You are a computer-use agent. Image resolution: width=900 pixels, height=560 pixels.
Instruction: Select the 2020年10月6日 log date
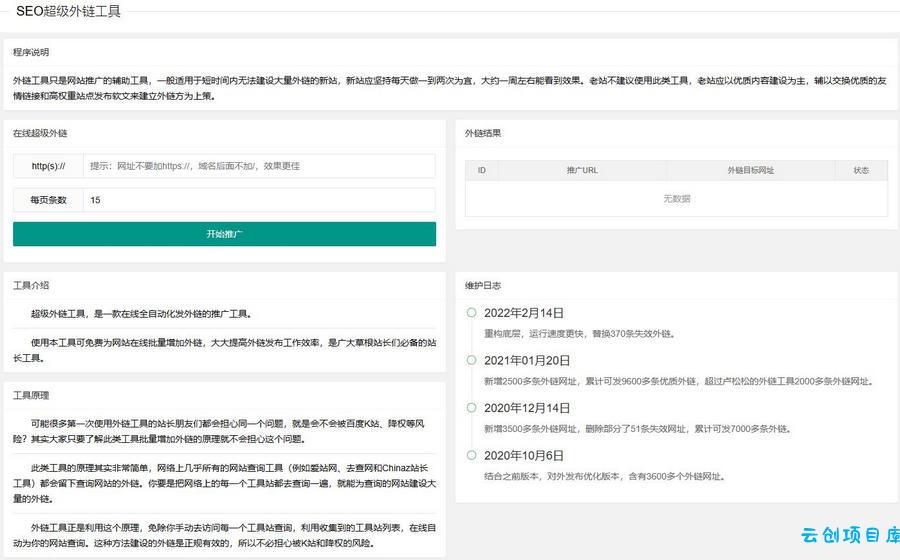tap(523, 456)
